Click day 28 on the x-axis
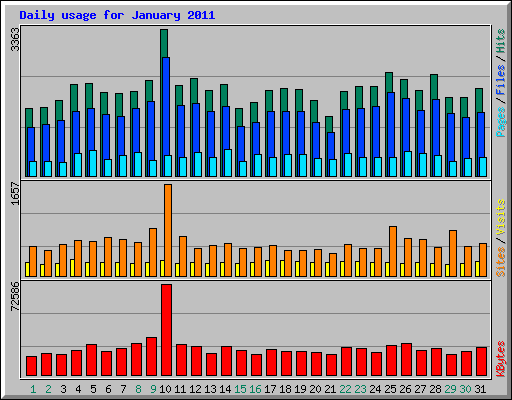 click(435, 389)
